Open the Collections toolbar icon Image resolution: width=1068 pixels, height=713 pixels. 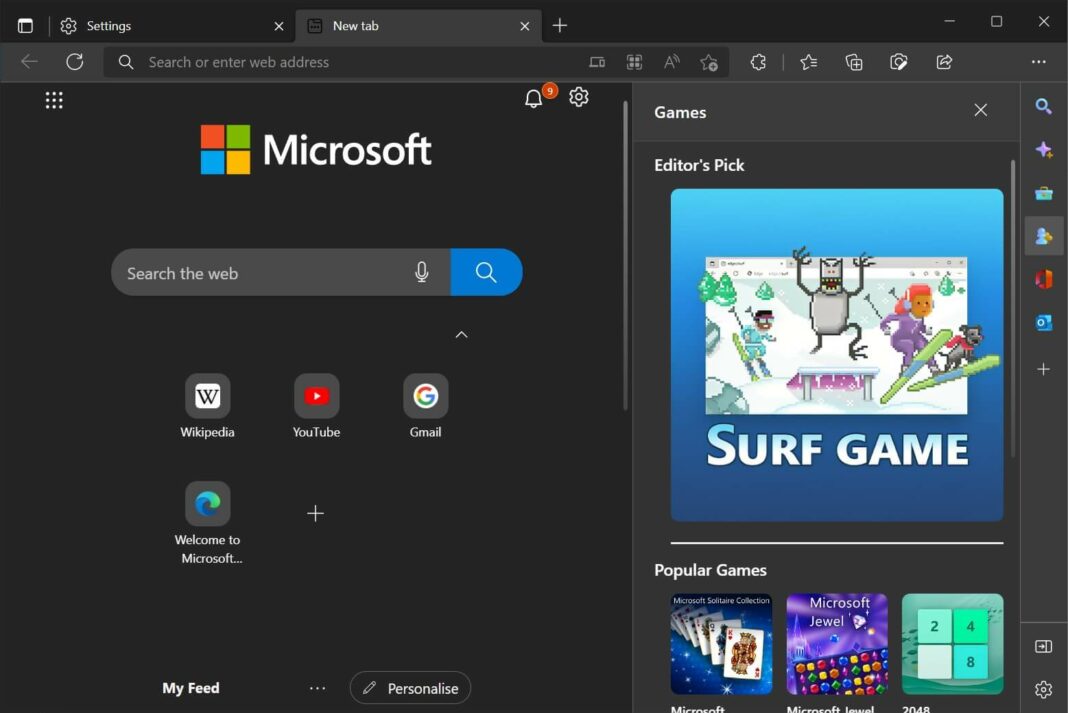[x=853, y=62]
